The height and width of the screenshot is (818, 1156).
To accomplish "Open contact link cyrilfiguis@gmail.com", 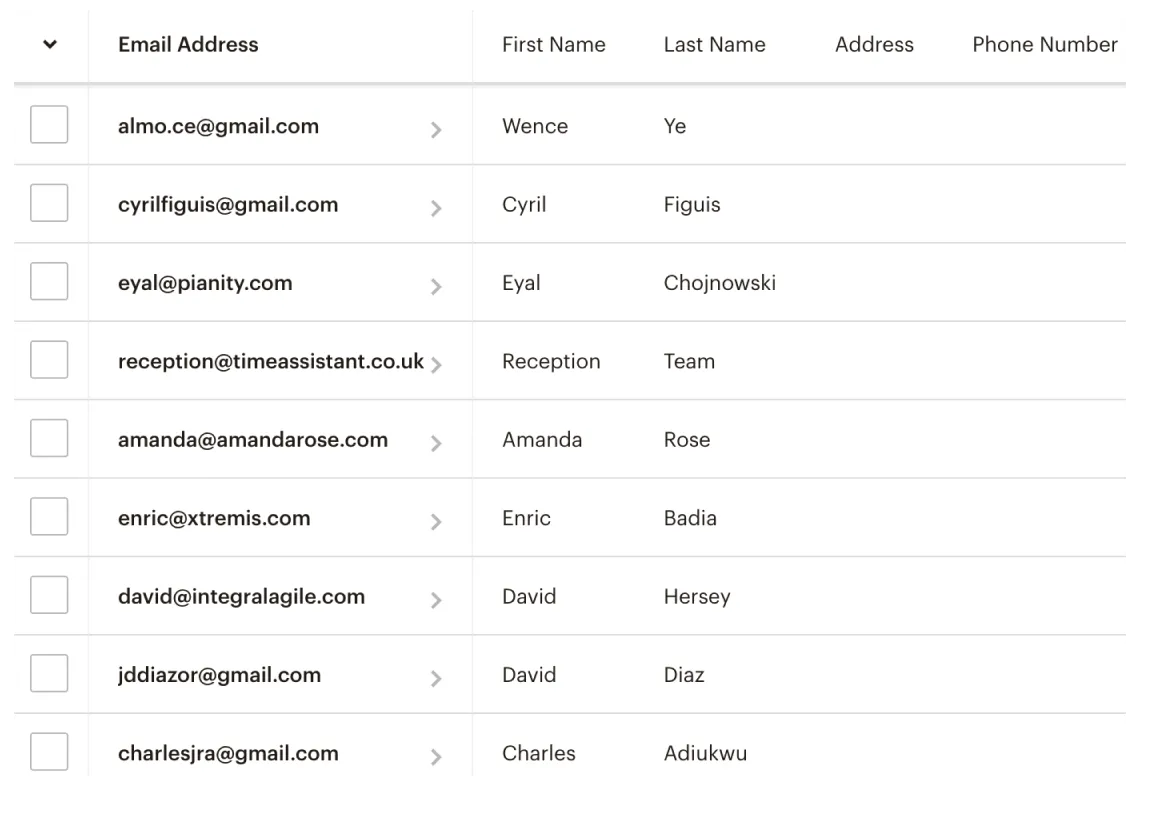I will coord(228,205).
